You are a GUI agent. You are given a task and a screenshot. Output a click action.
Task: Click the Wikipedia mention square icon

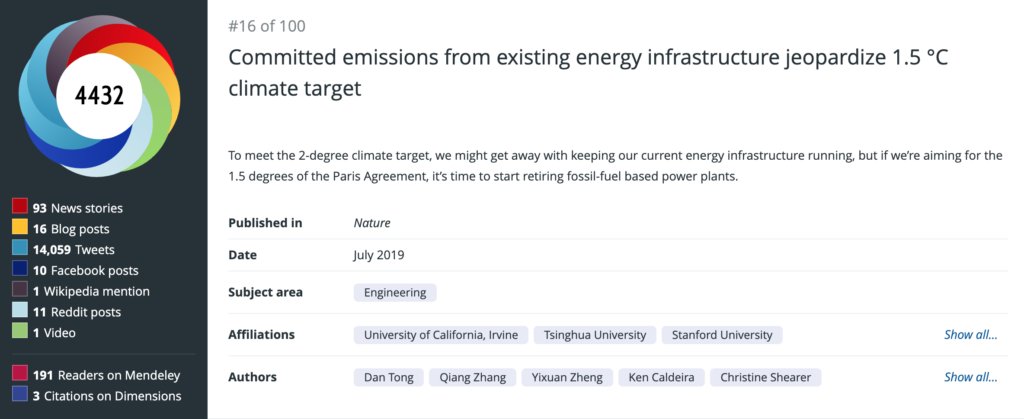[20, 291]
